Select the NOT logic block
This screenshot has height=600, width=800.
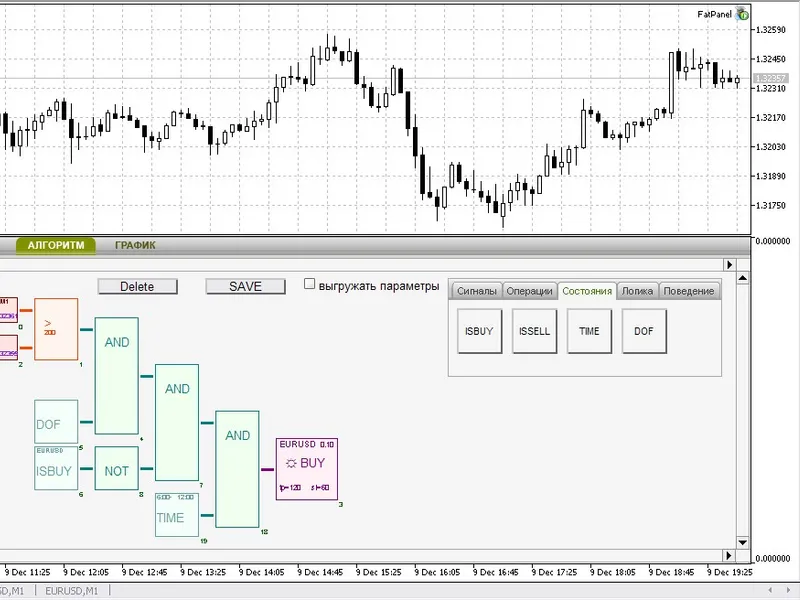116,468
